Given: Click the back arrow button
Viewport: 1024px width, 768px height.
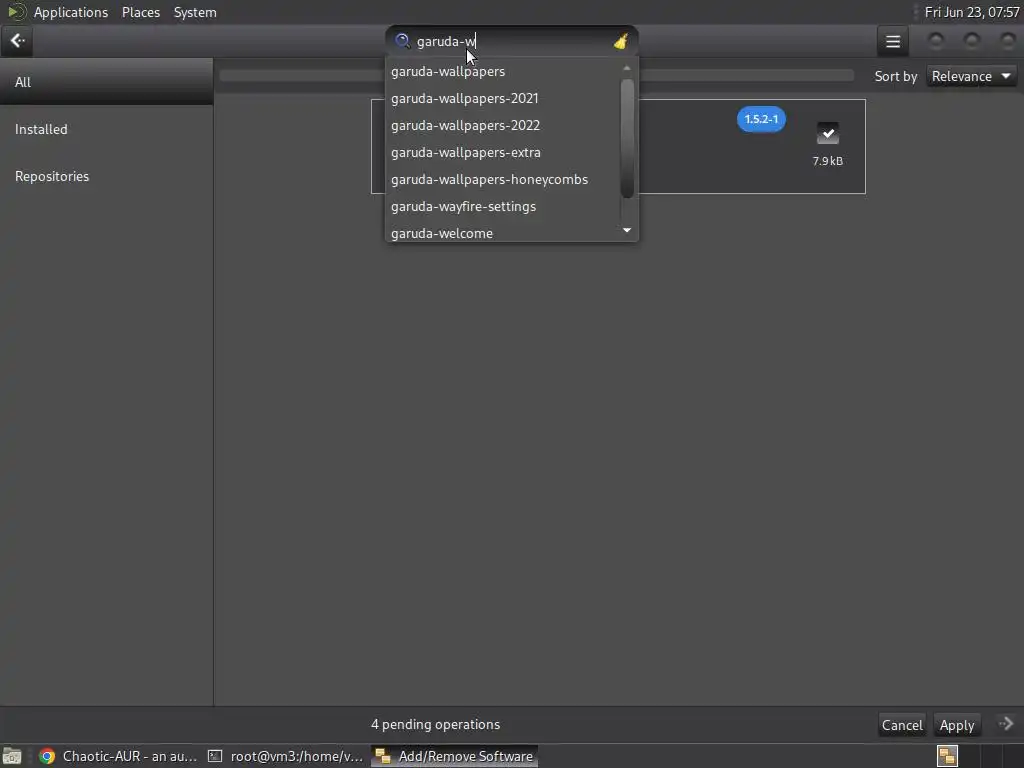Looking at the screenshot, I should point(18,41).
